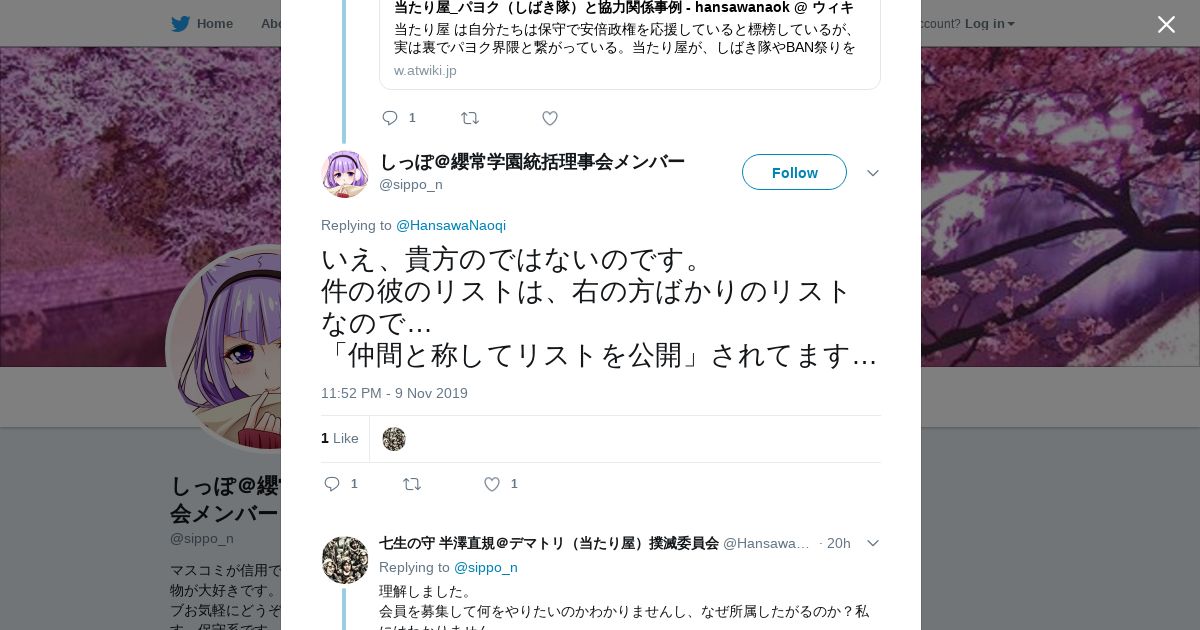This screenshot has width=1200, height=630.
Task: Expand the main tweet options chevron
Action: 872,173
